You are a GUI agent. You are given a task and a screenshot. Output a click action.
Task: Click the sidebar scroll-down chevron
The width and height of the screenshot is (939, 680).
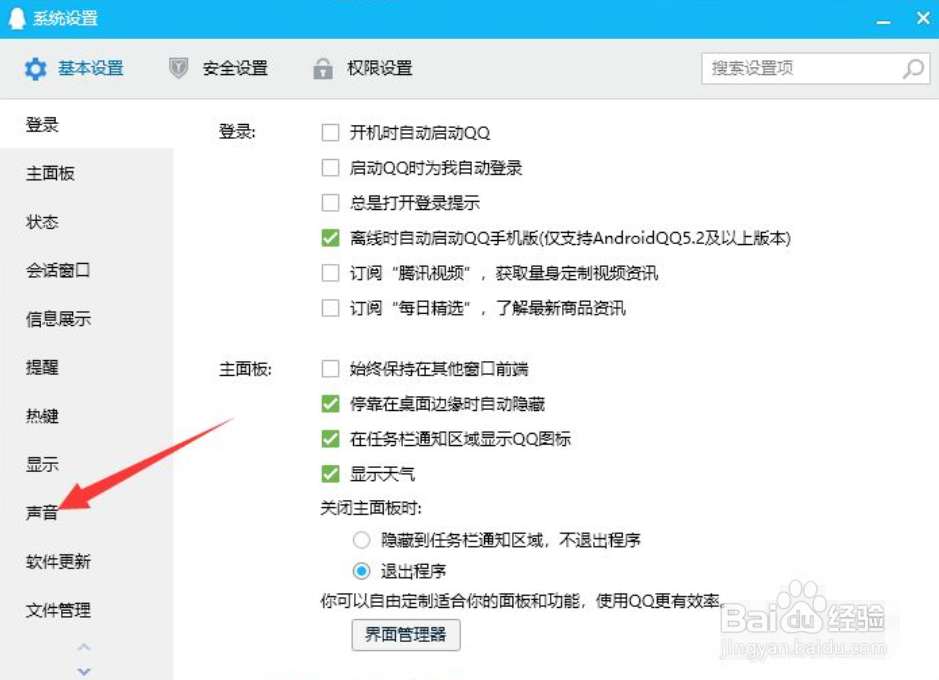pos(84,671)
